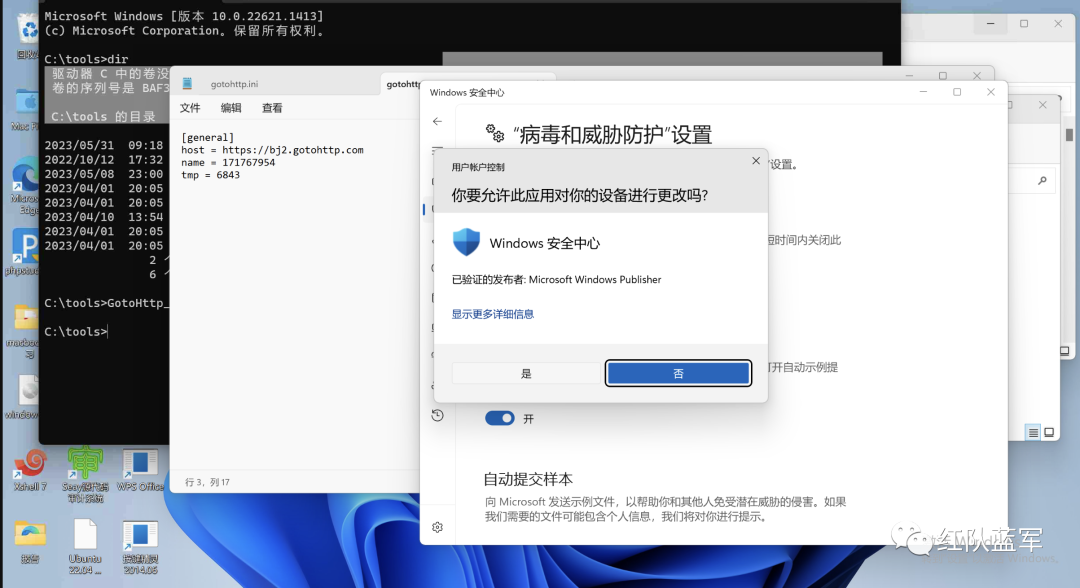
Task: Click the C:\tools> prompt in the command window
Action: [76, 332]
